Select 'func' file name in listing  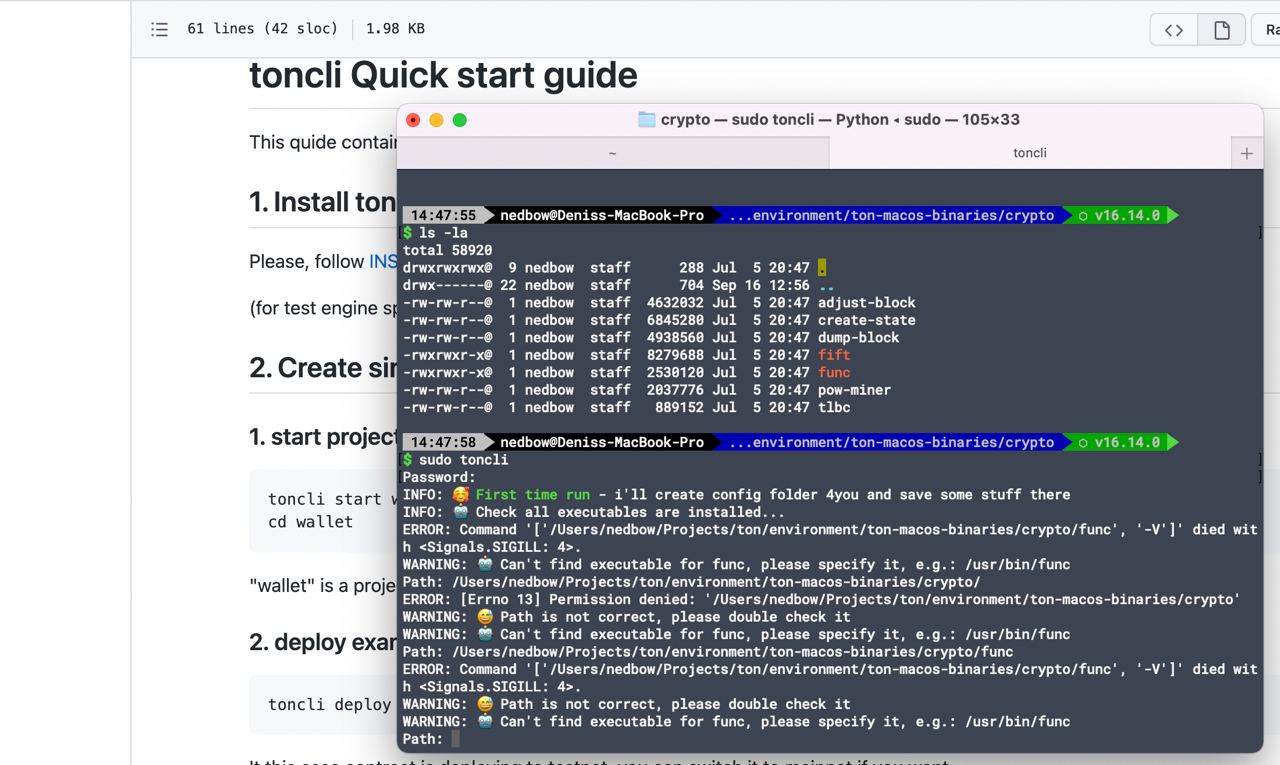(834, 372)
